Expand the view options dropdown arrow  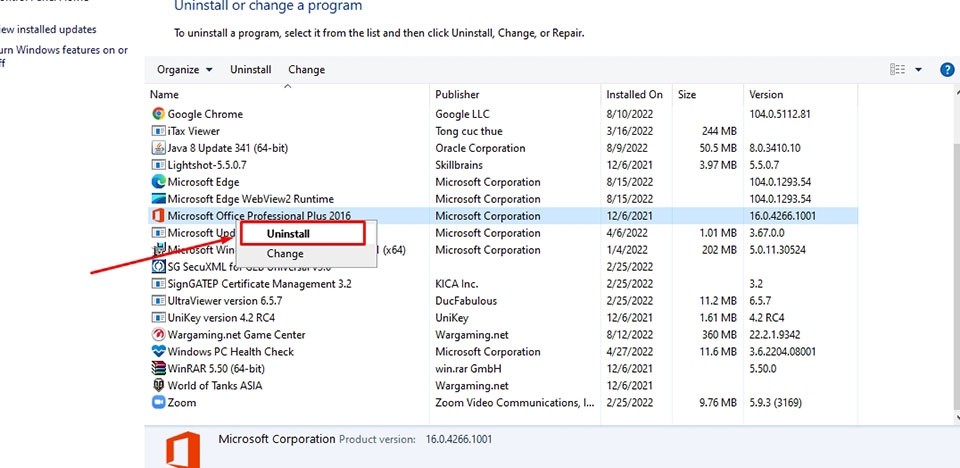919,70
